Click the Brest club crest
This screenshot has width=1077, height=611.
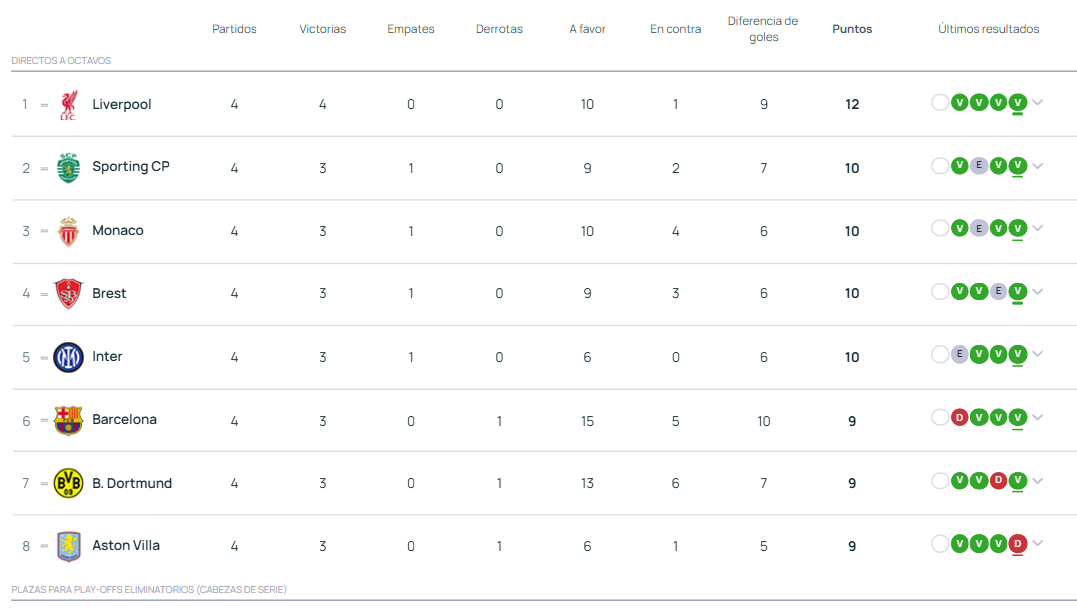tap(68, 293)
